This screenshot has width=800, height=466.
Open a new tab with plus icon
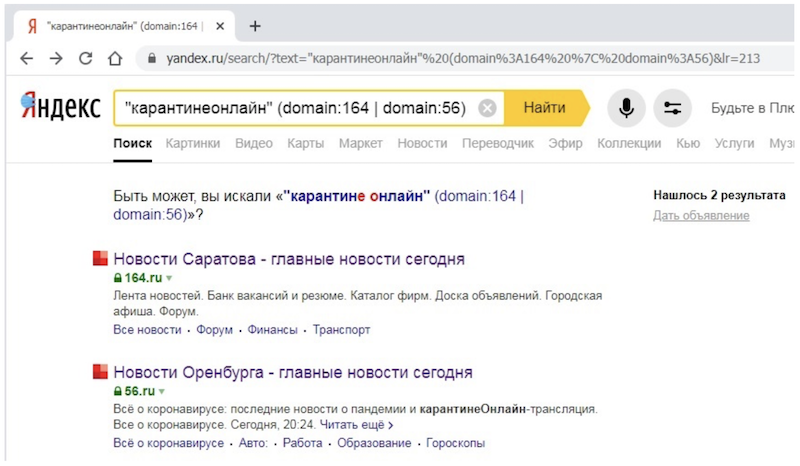click(x=255, y=26)
